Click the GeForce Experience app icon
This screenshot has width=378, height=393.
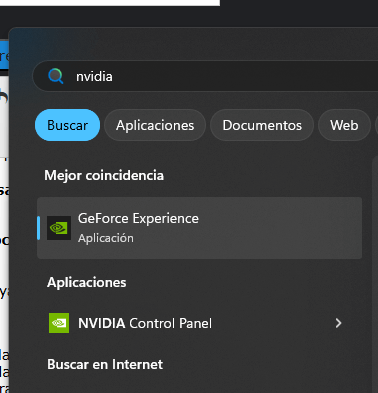[59, 228]
